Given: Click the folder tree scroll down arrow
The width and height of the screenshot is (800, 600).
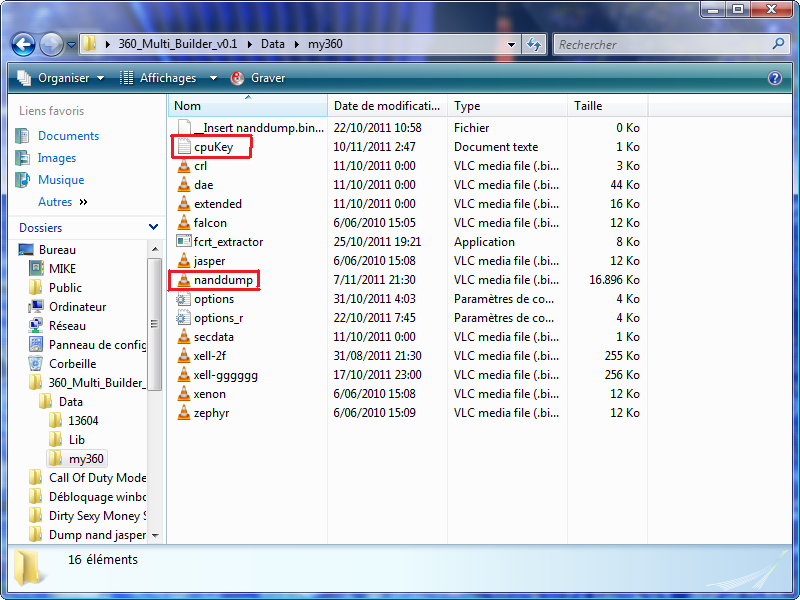Looking at the screenshot, I should pyautogui.click(x=155, y=535).
